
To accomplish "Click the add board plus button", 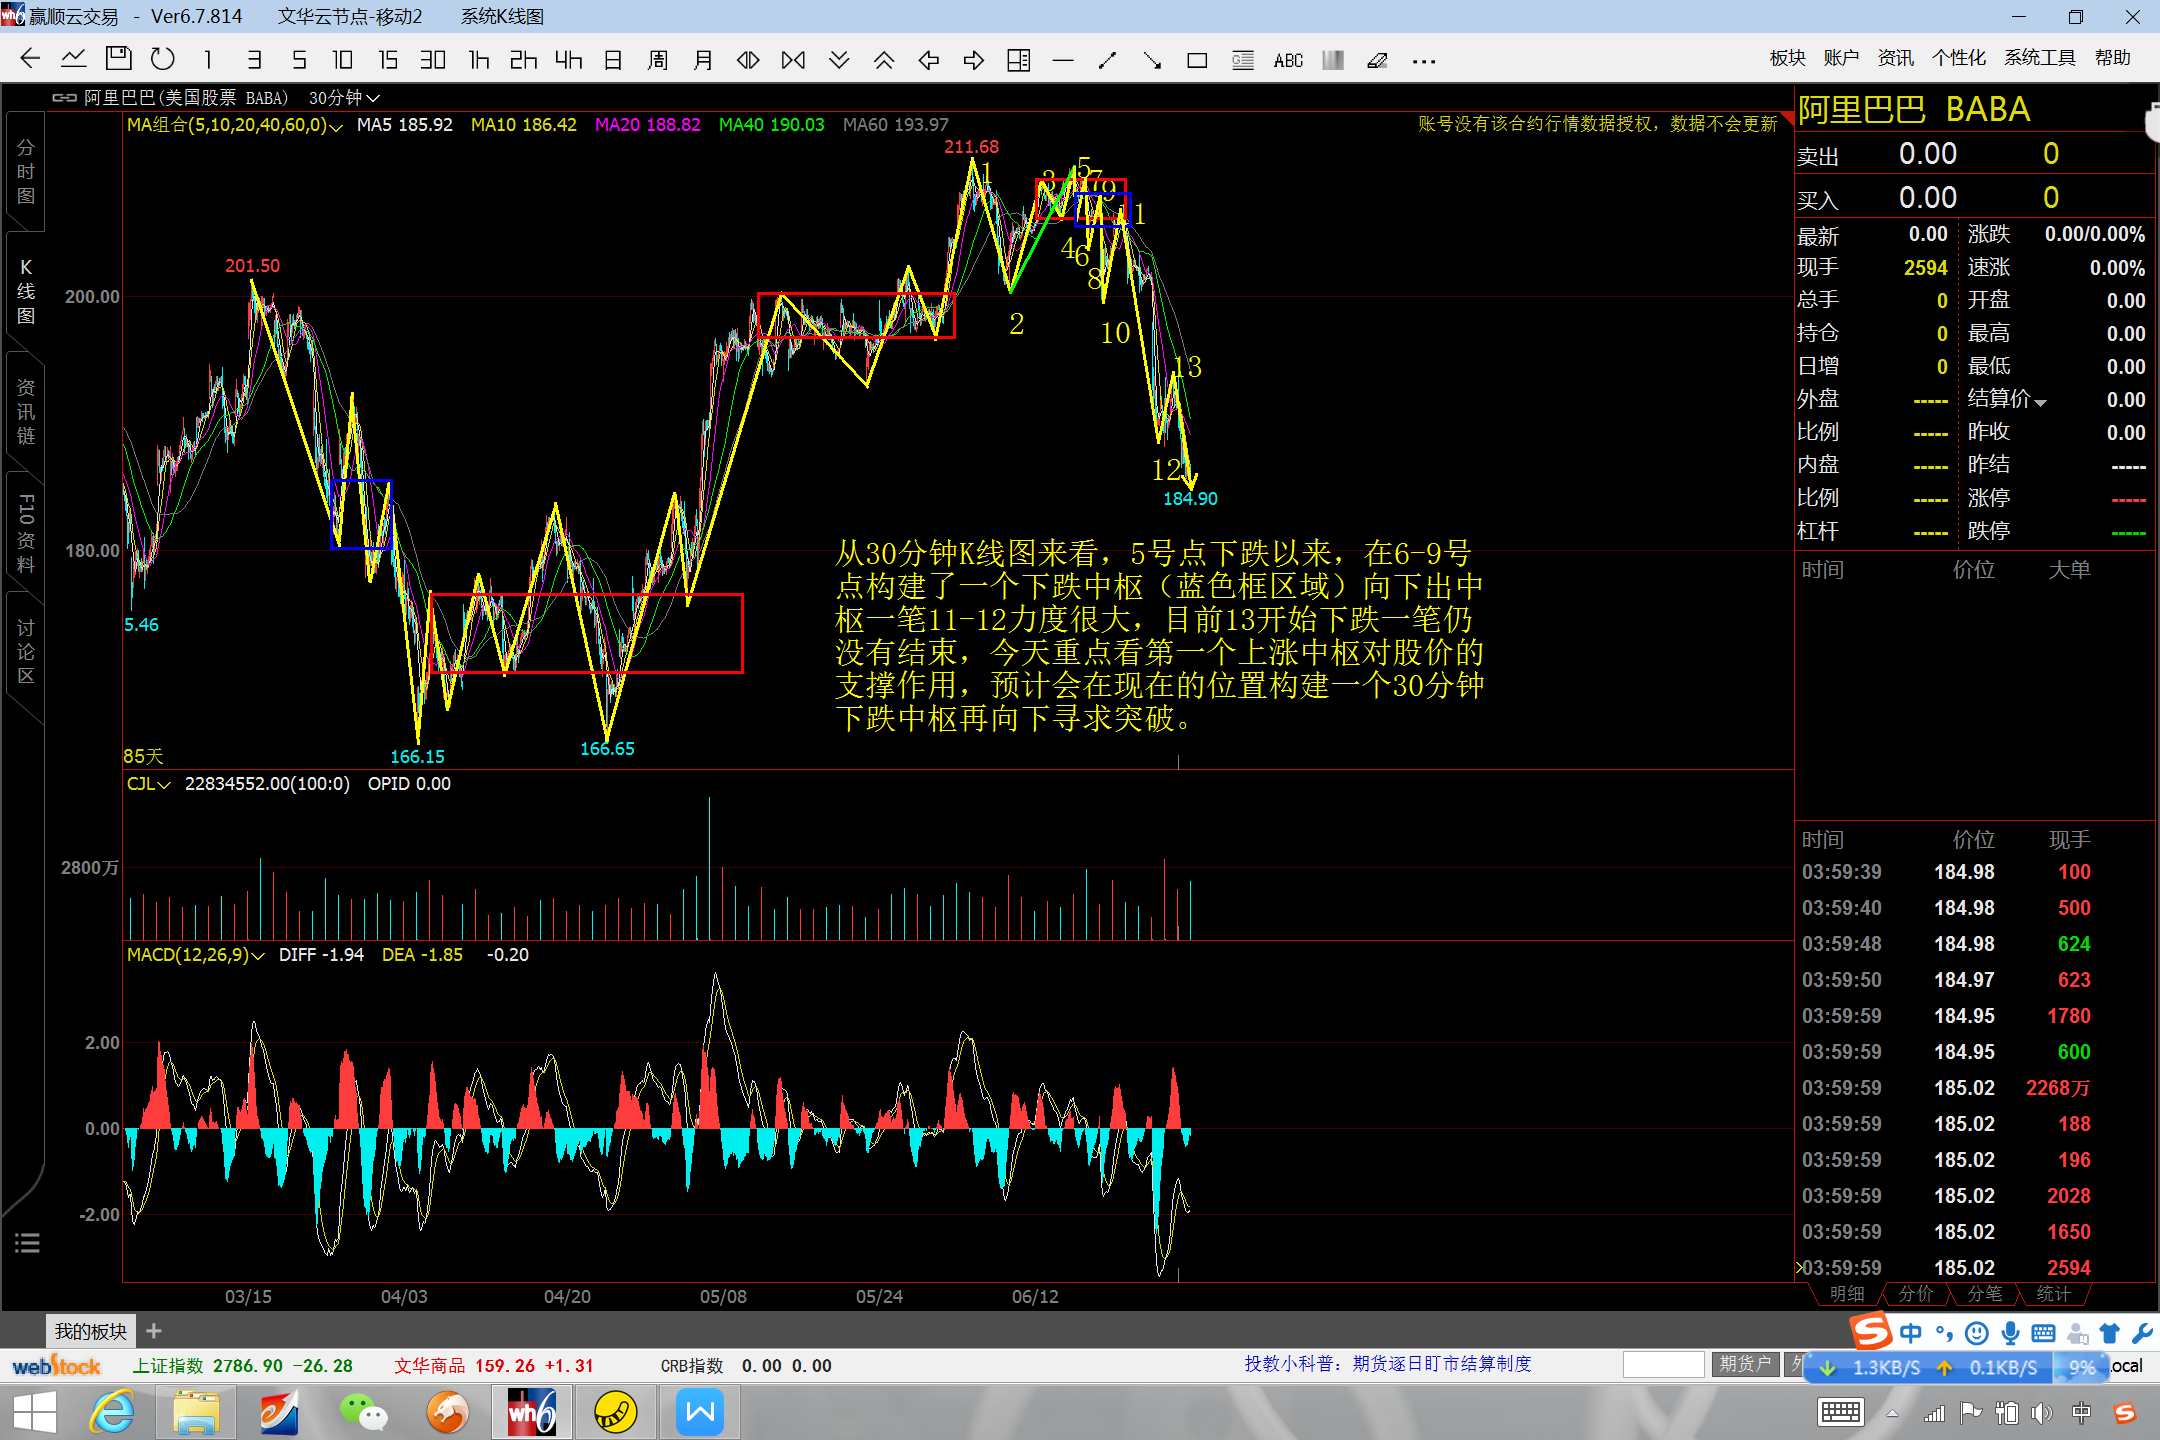I will (154, 1331).
